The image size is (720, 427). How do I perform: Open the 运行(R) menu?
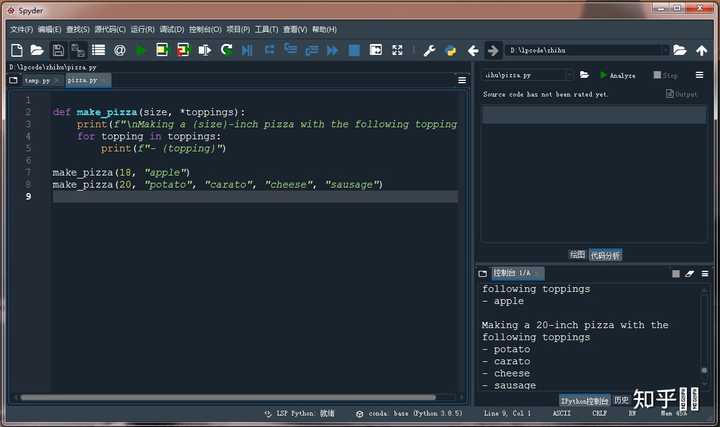point(142,29)
